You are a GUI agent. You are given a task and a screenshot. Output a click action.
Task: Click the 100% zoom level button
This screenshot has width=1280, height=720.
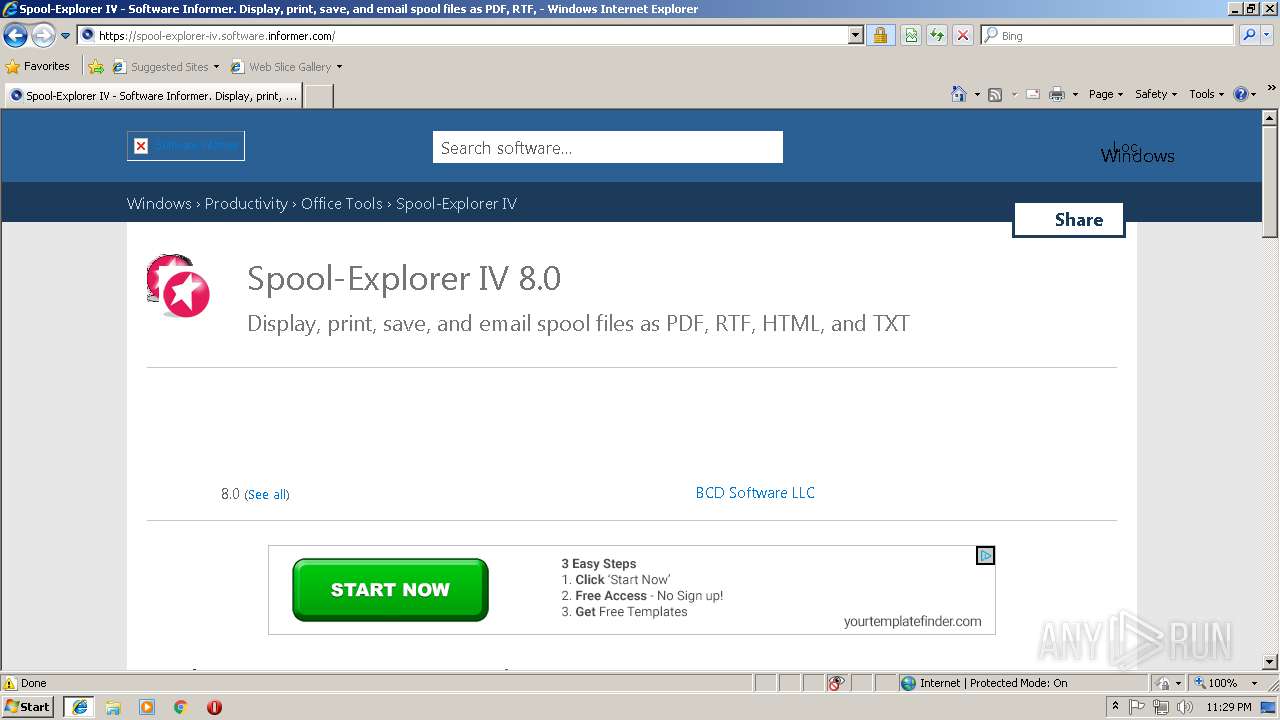pos(1215,683)
